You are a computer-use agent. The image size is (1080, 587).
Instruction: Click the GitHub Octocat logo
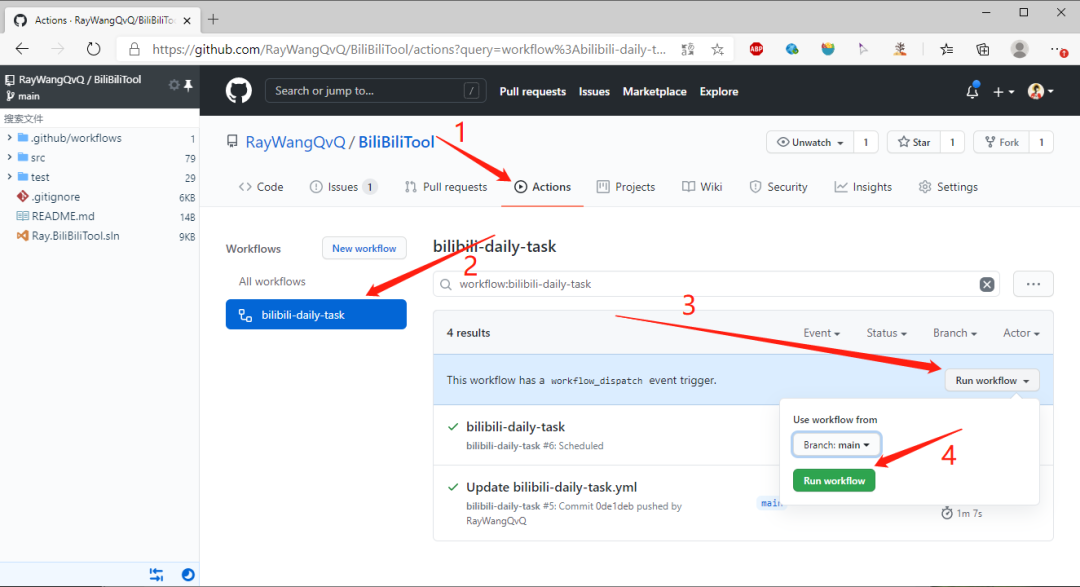(238, 91)
